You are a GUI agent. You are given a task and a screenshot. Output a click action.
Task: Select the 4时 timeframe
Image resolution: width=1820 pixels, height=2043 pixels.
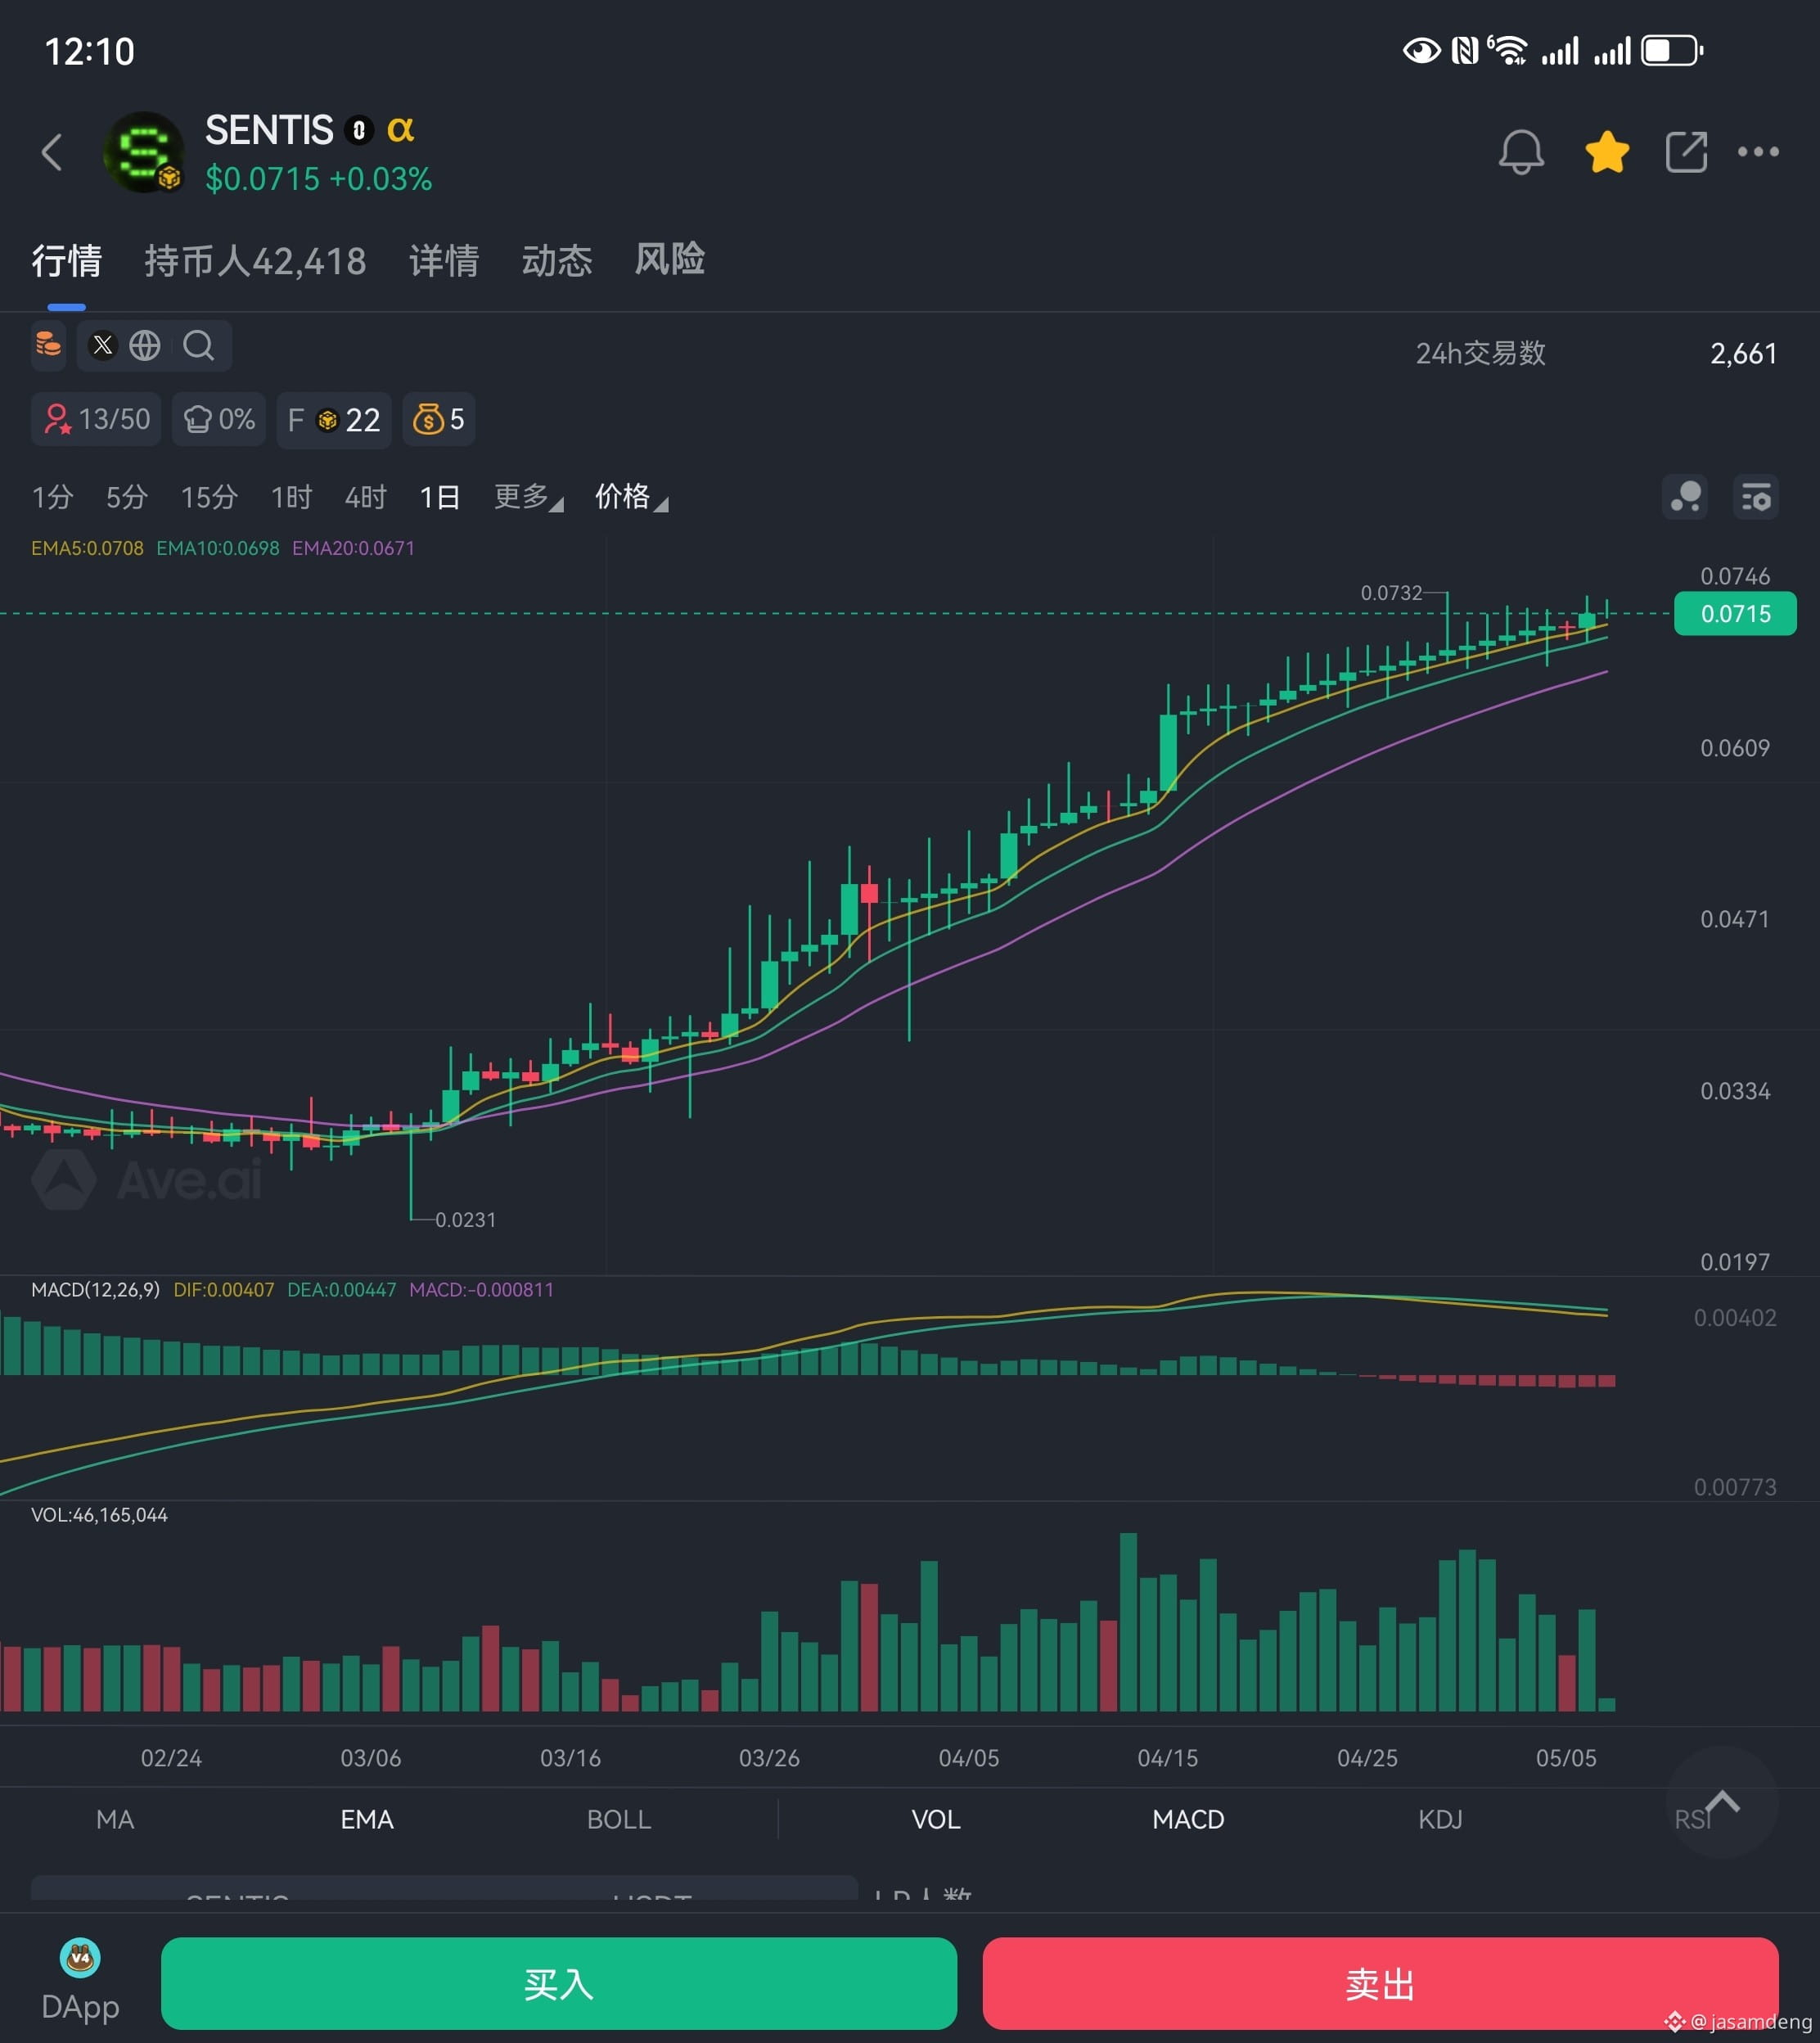click(366, 497)
